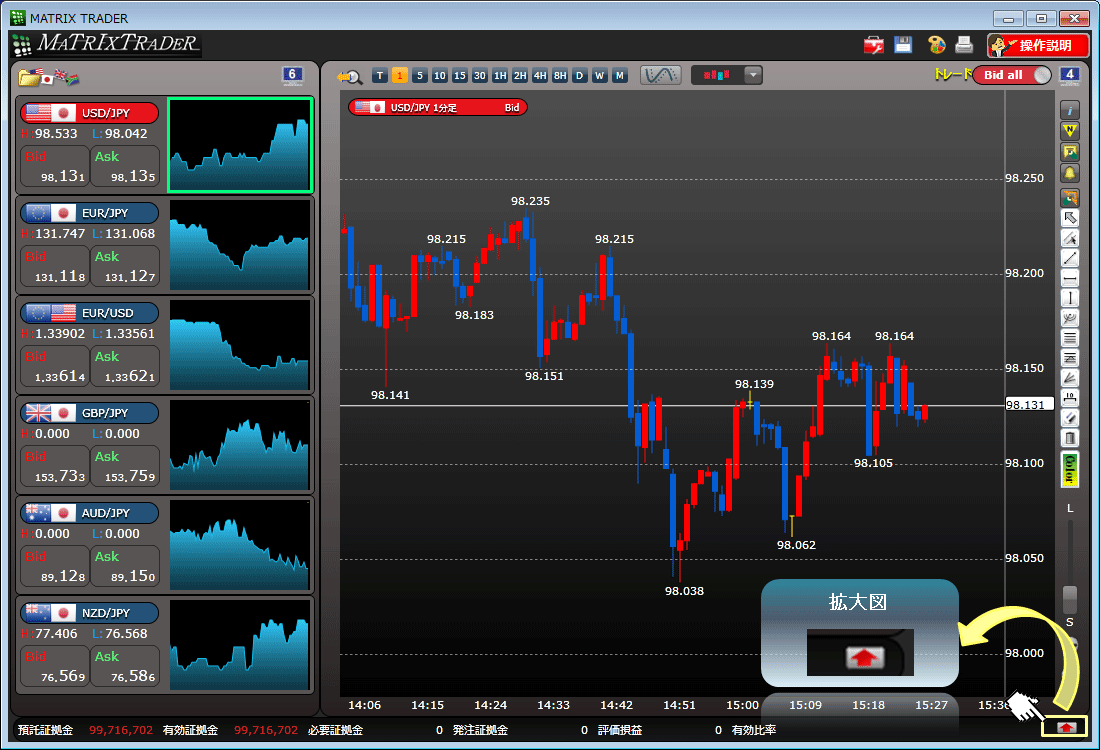
Task: Open the toolbox settings icon
Action: click(x=873, y=46)
